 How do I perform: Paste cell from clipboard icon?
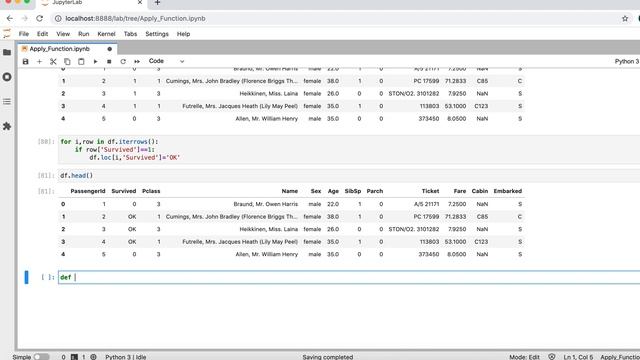81,61
